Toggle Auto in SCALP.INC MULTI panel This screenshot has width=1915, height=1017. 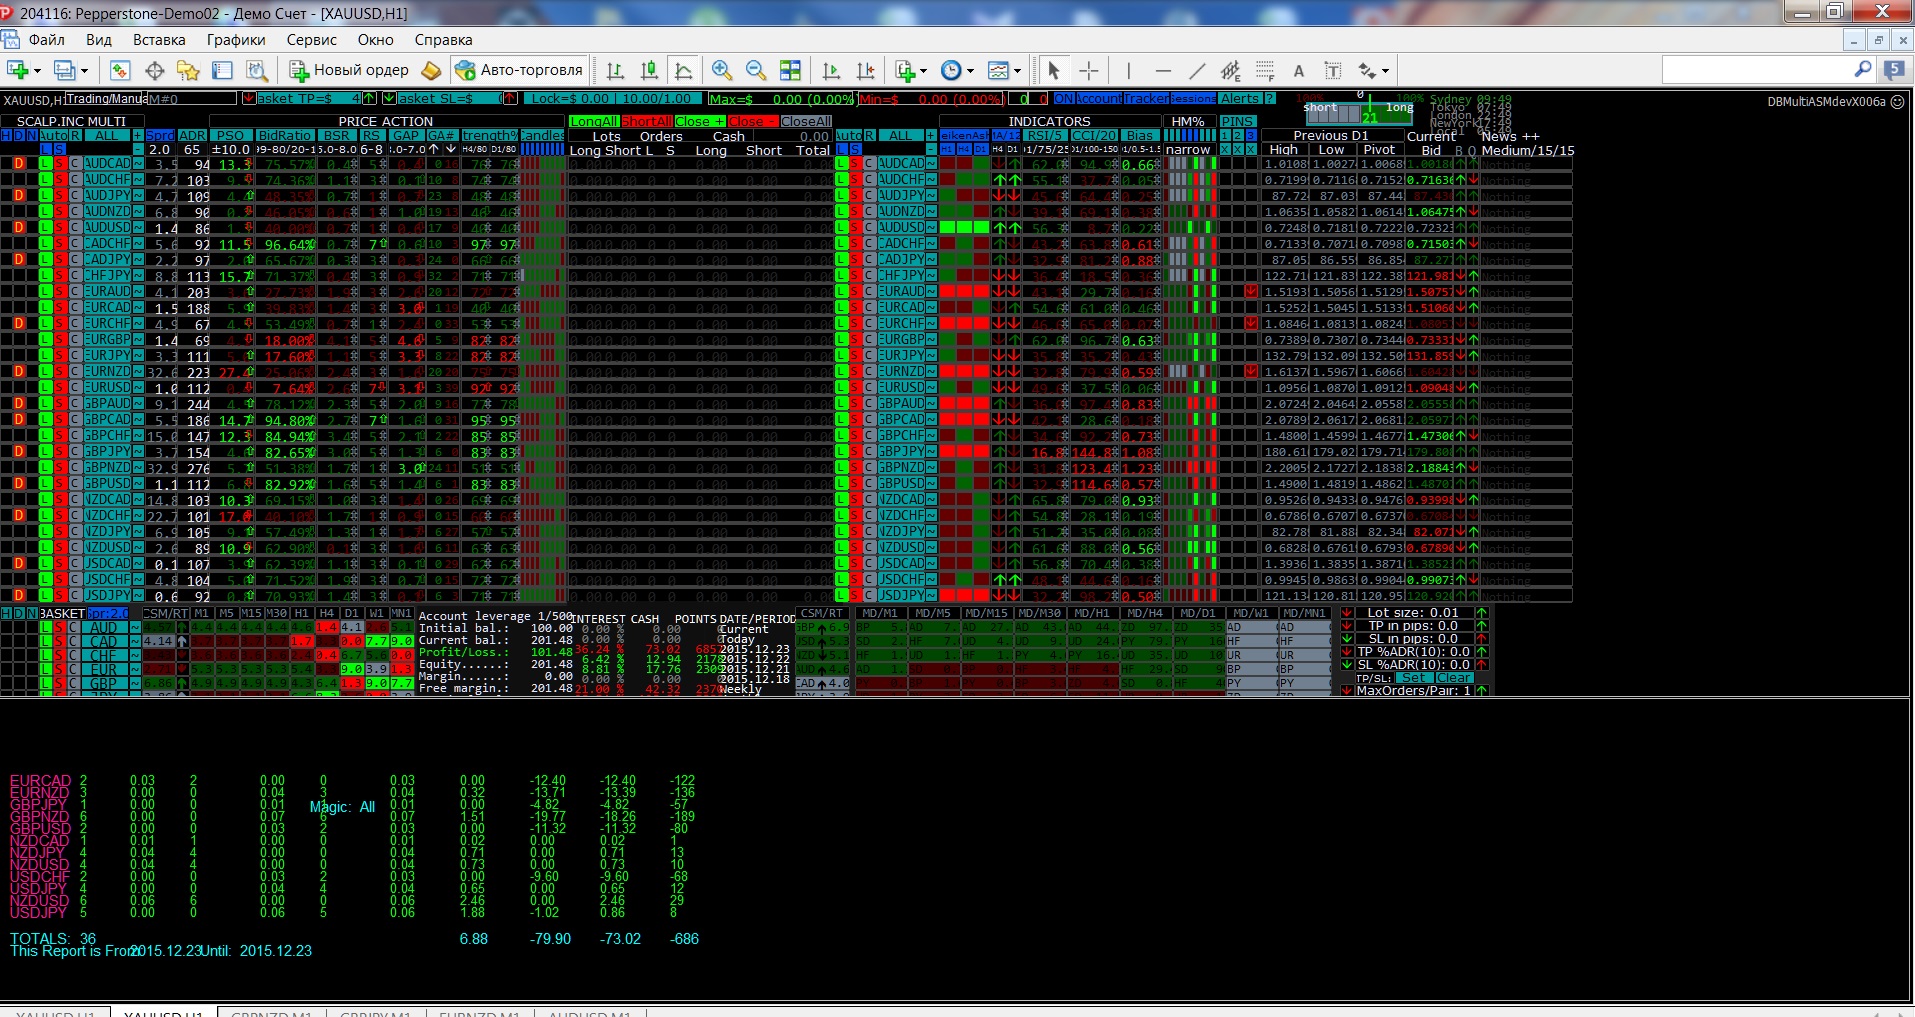click(x=53, y=135)
